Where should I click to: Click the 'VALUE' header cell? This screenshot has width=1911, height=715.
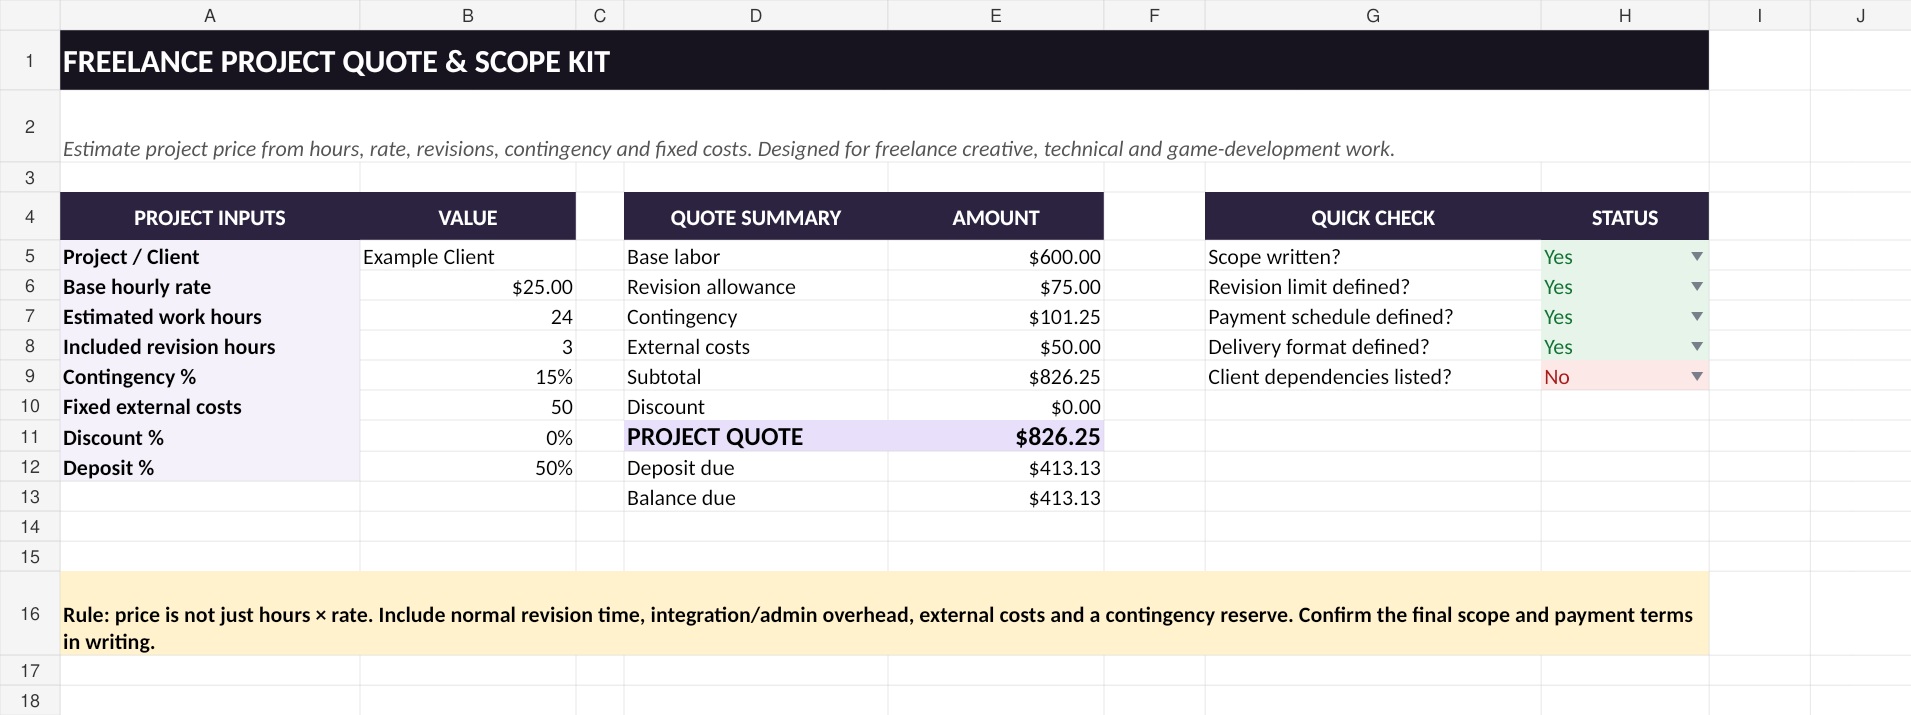coord(468,217)
